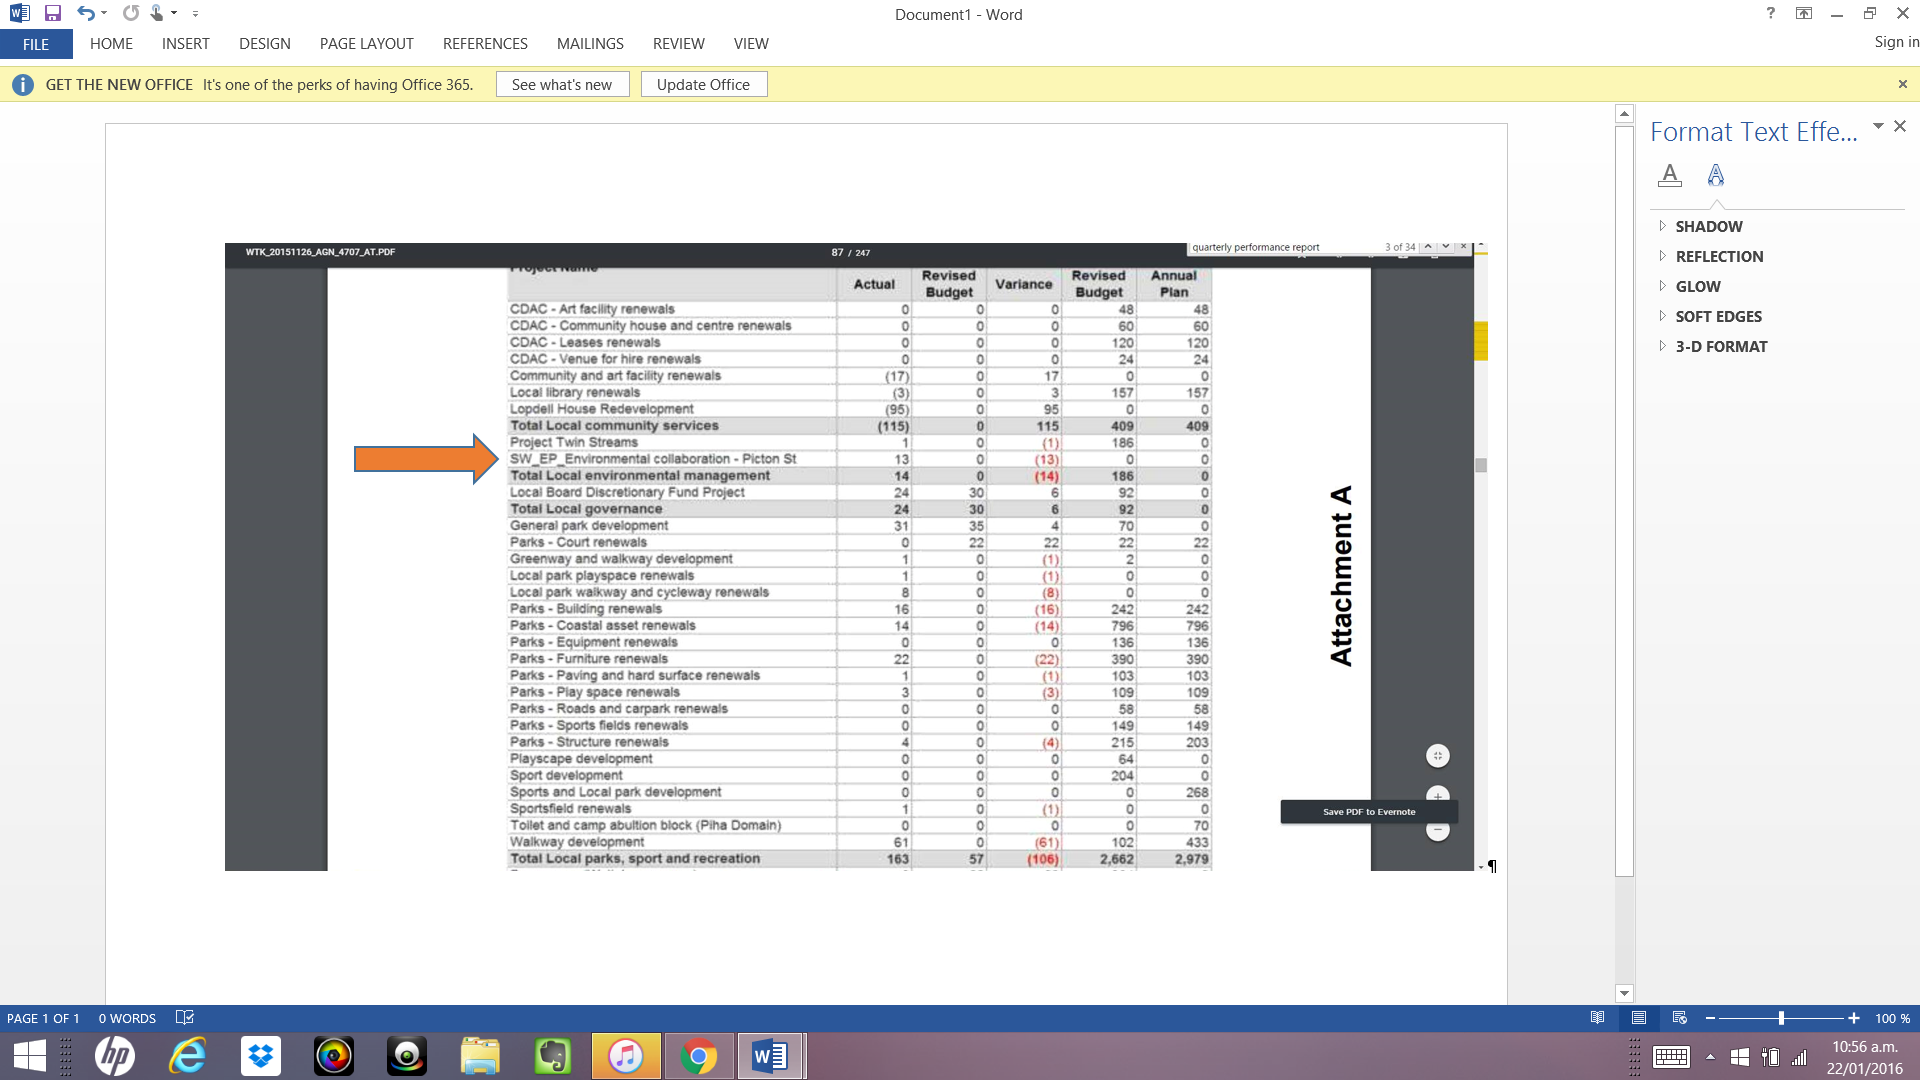Open iTunes from taskbar
The height and width of the screenshot is (1080, 1920).
pos(626,1056)
